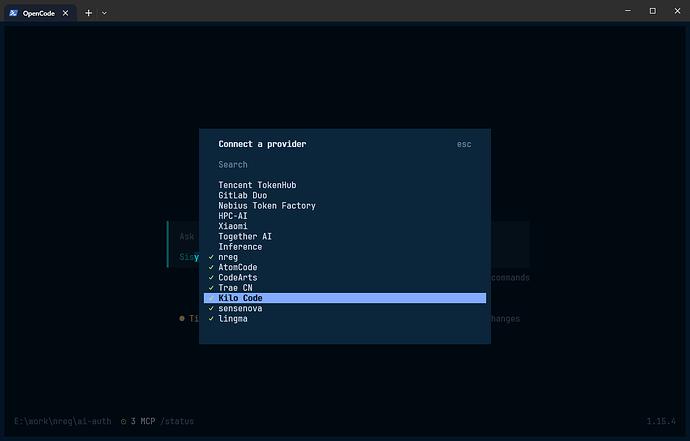
Task: Pick the HPC-AI provider entry
Action: [x=345, y=216]
